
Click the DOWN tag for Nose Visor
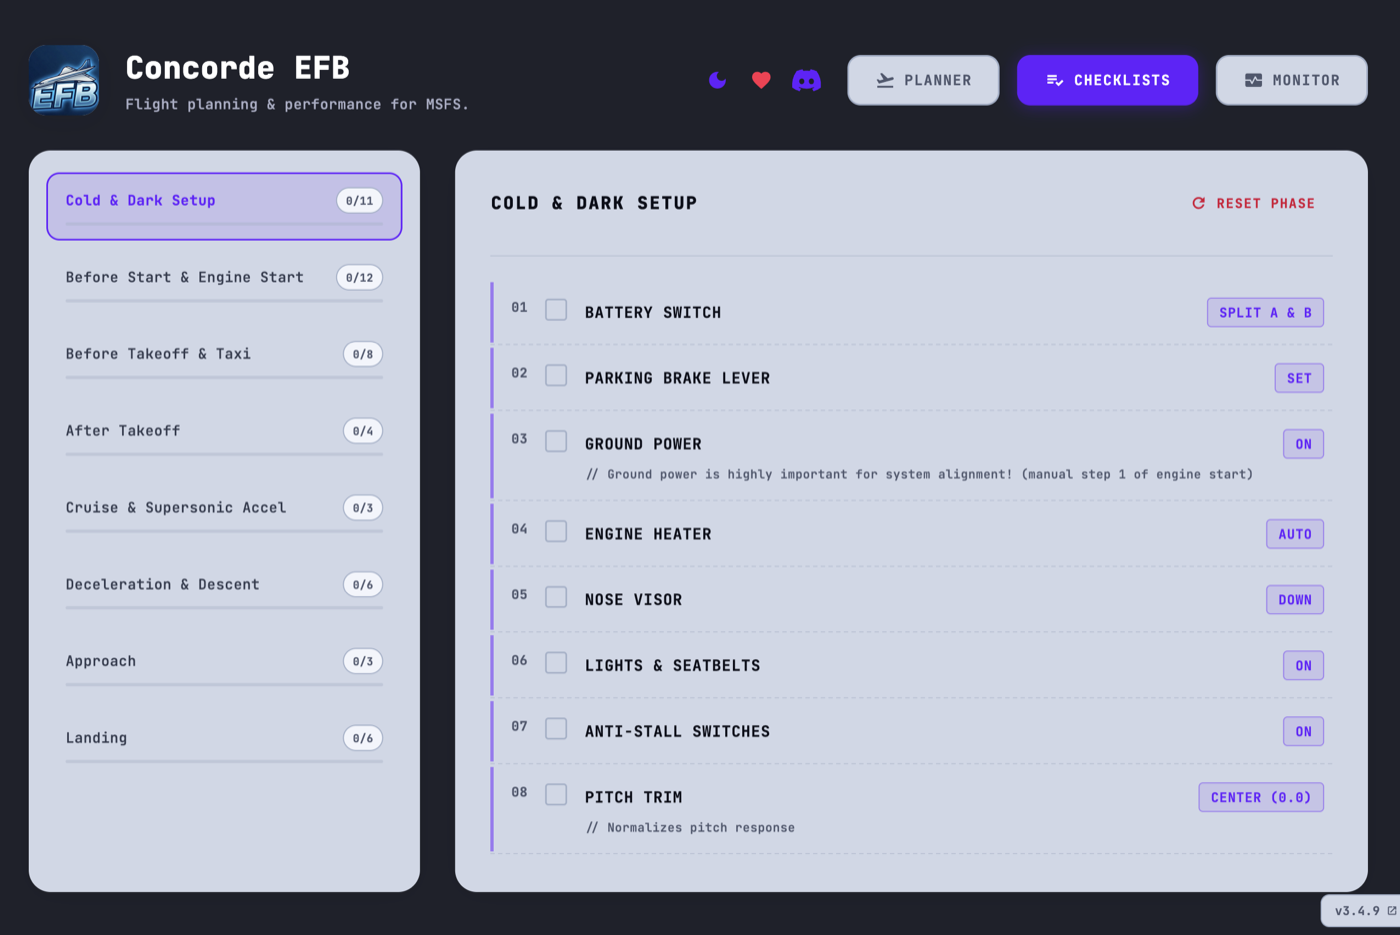pos(1295,600)
